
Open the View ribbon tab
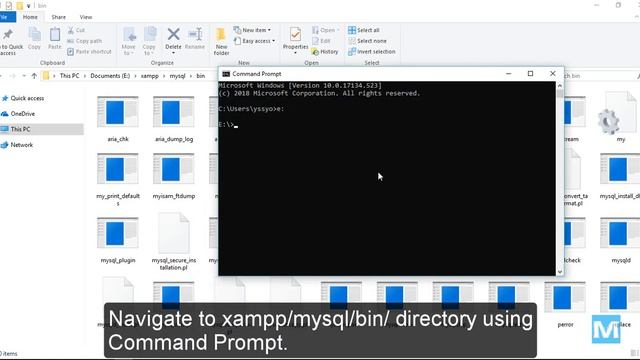click(86, 17)
